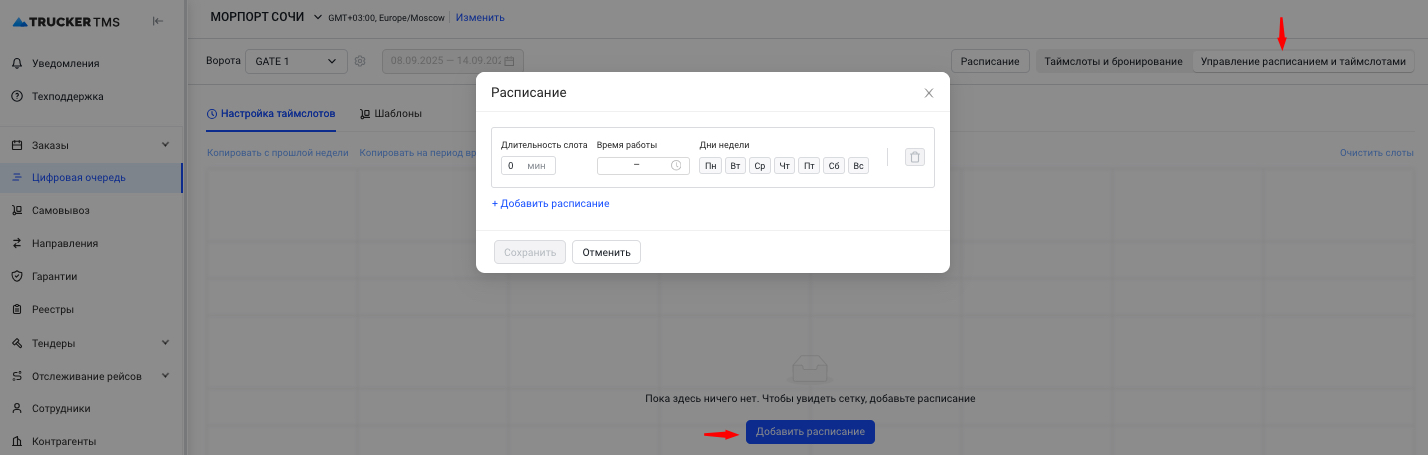Screen dimensions: 1428x455
Task: Open calendar icon in date range field
Action: pos(509,61)
